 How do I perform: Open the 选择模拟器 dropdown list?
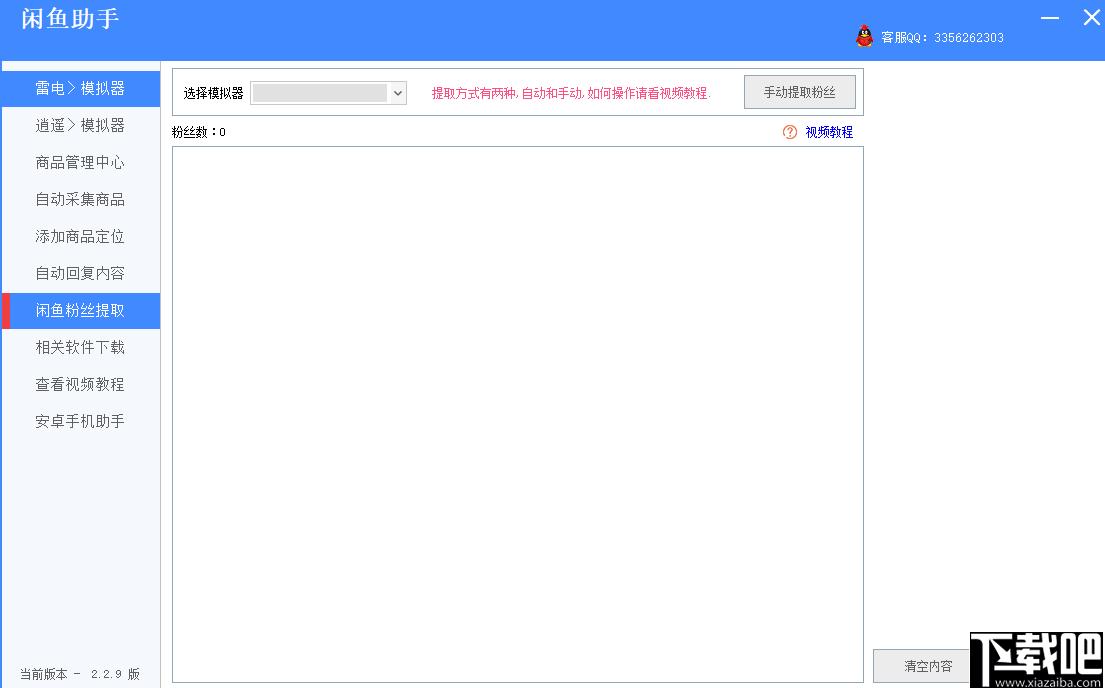(x=398, y=93)
